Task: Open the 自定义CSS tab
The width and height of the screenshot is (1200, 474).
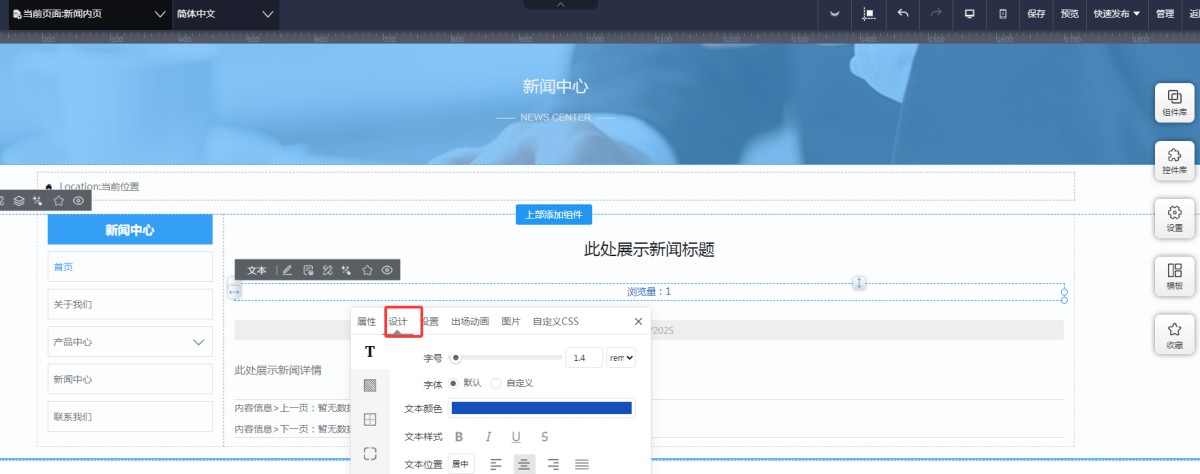Action: click(x=555, y=322)
